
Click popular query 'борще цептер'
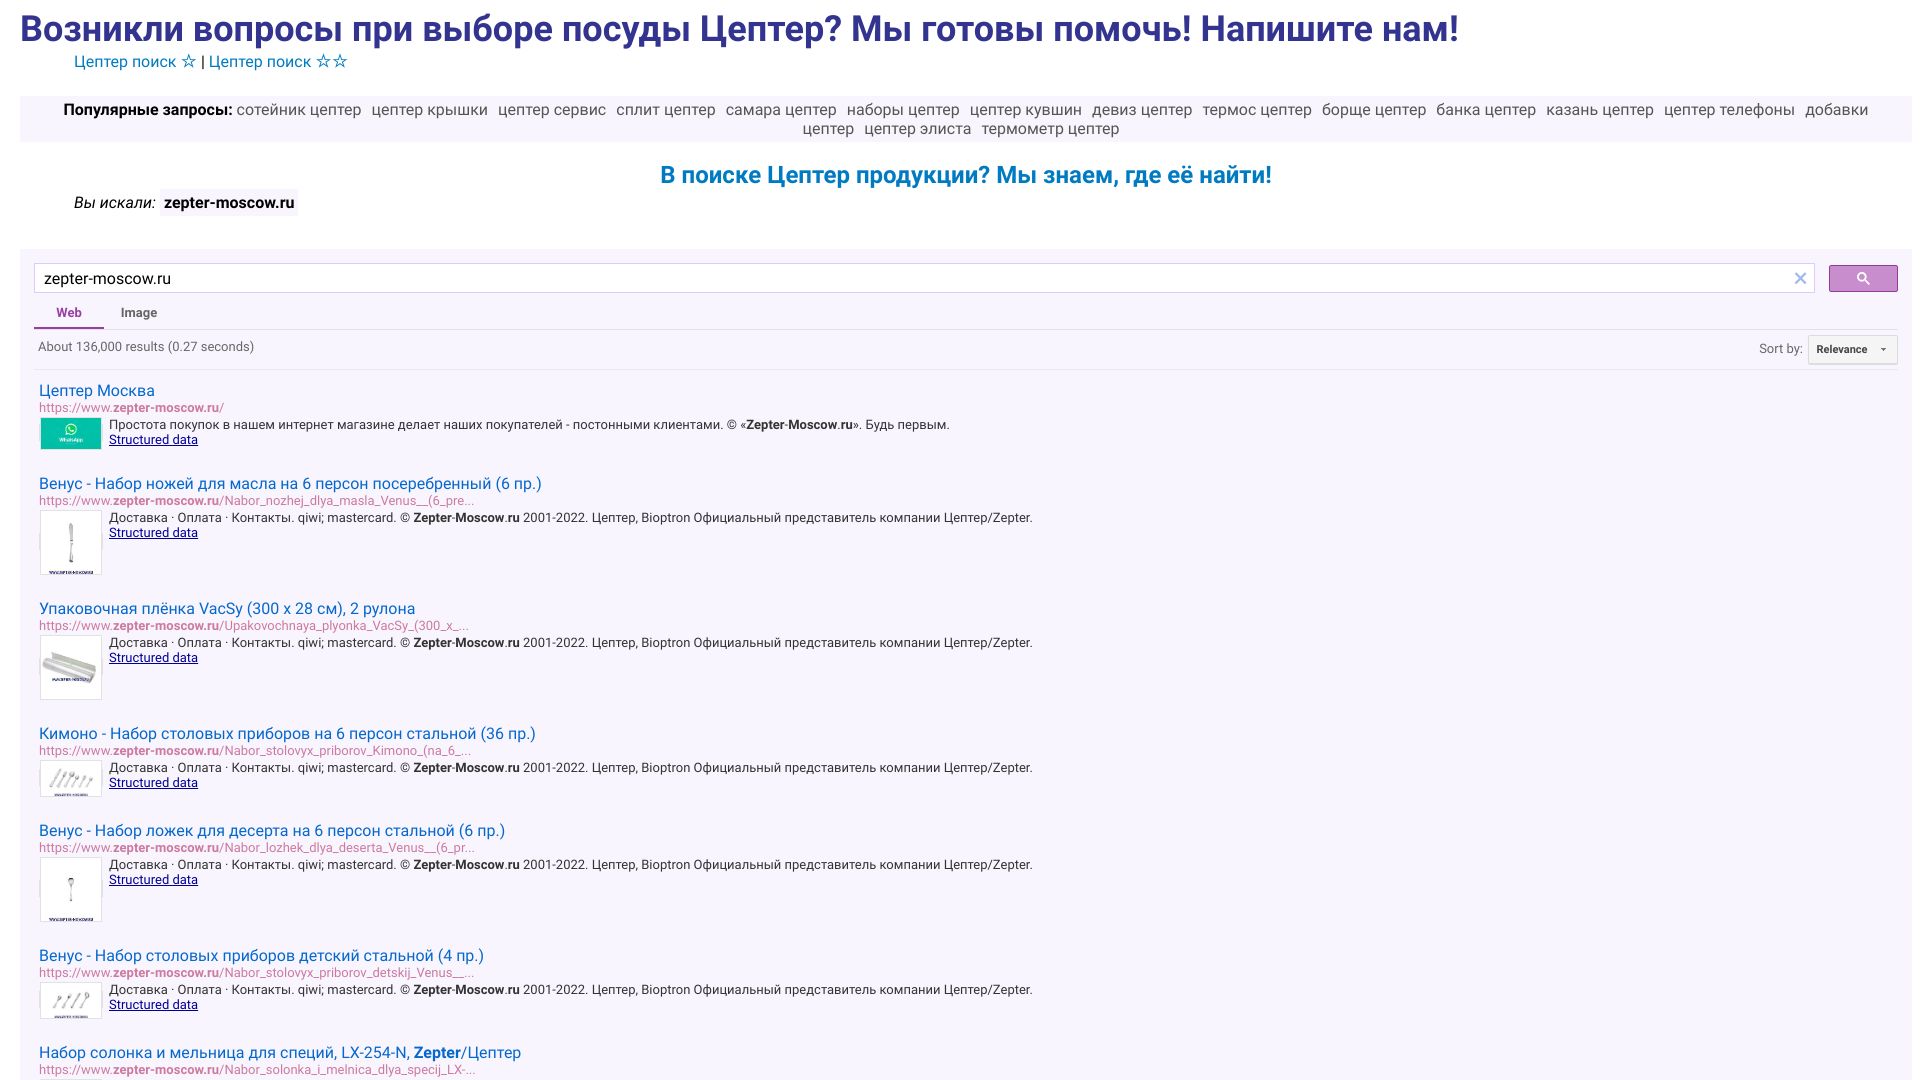click(1374, 110)
